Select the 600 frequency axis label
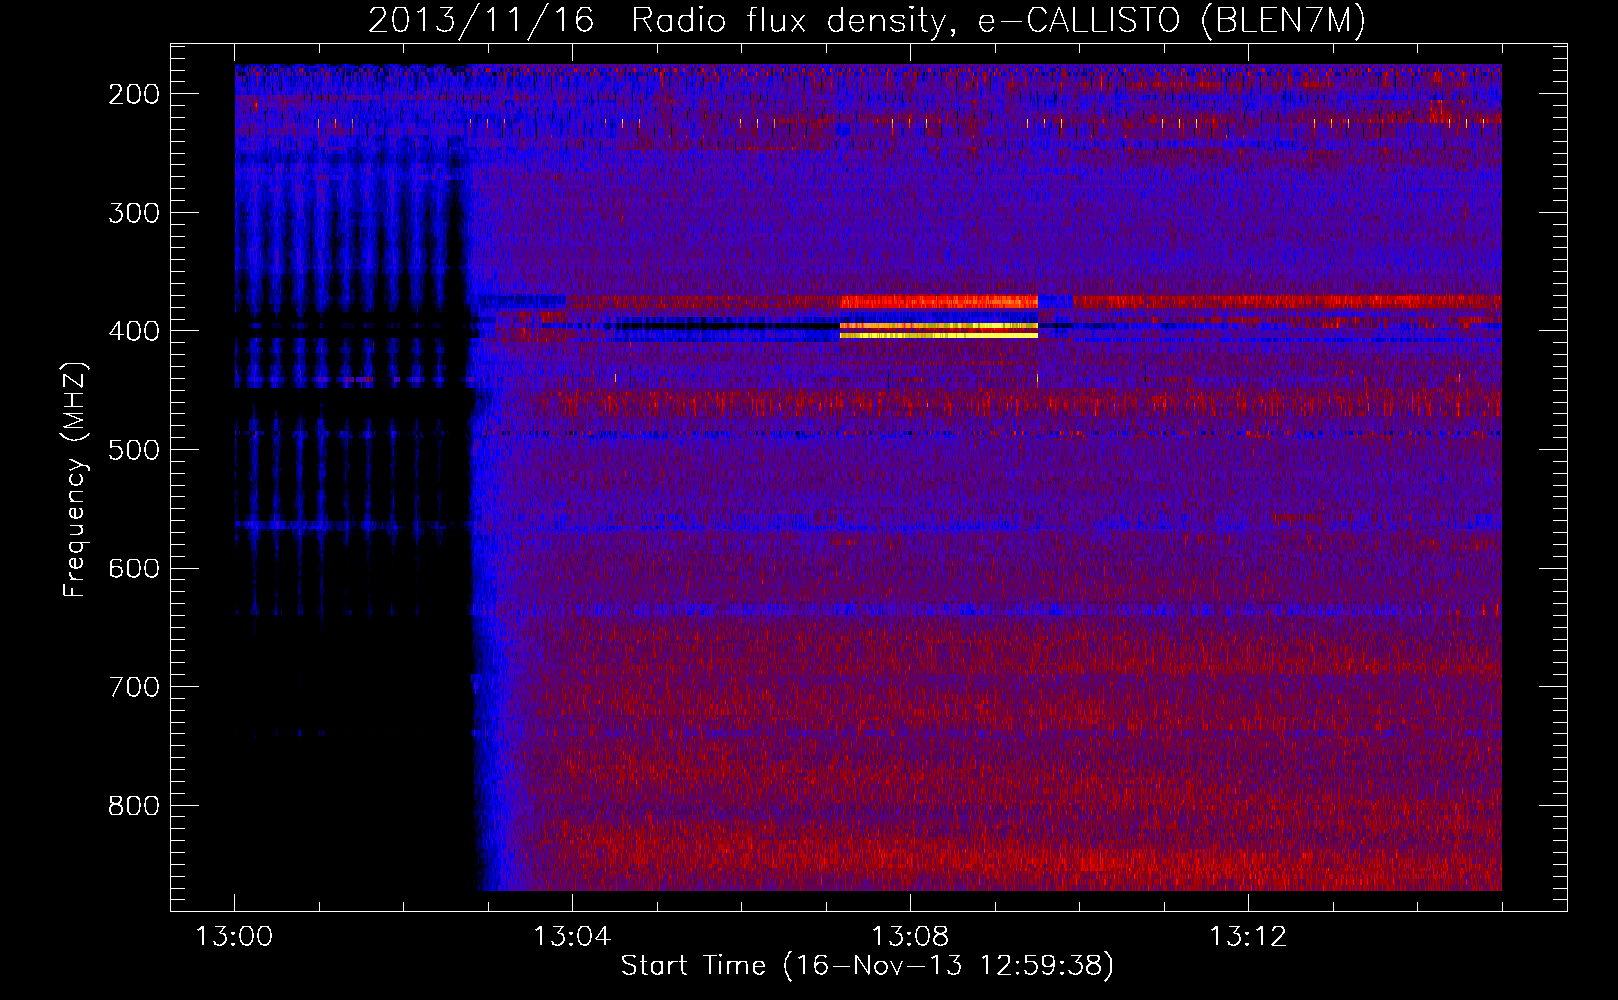The height and width of the screenshot is (1000, 1618). tap(133, 568)
